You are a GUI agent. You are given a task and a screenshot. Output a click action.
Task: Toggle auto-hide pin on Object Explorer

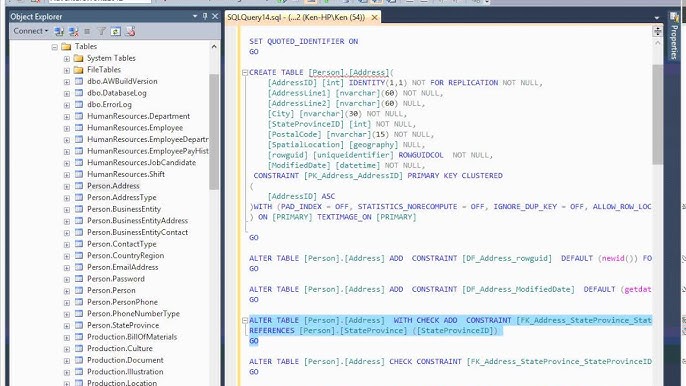pos(205,16)
